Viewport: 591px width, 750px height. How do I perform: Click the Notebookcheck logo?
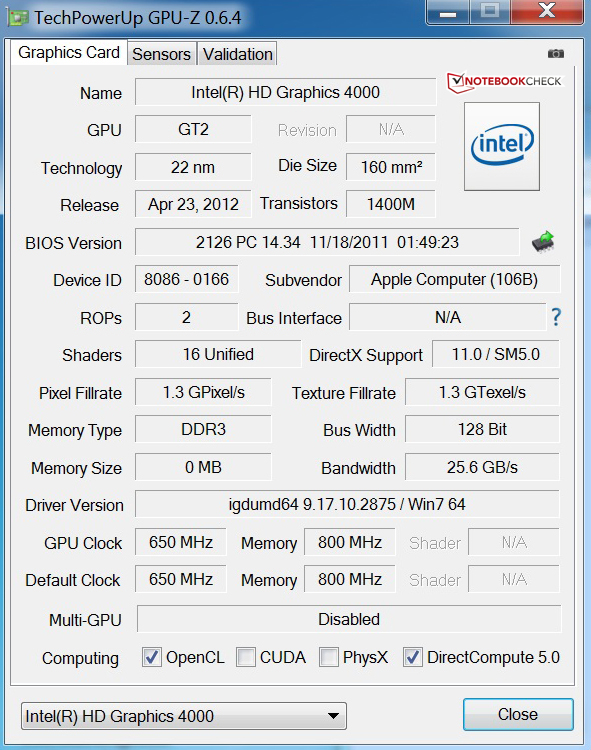coord(504,81)
